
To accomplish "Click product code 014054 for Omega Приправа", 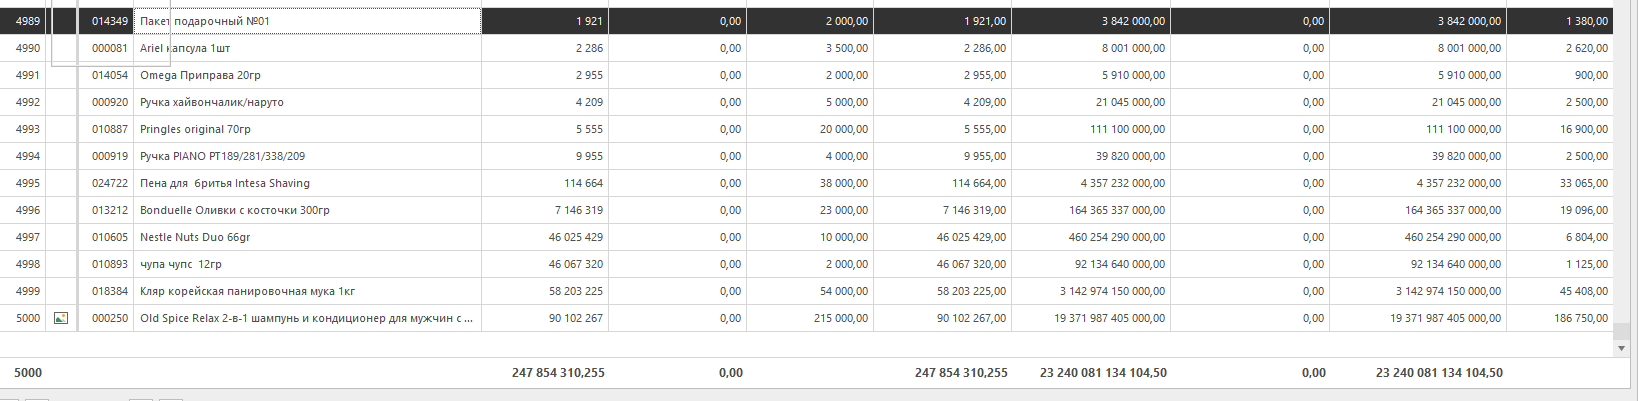I will pyautogui.click(x=110, y=75).
